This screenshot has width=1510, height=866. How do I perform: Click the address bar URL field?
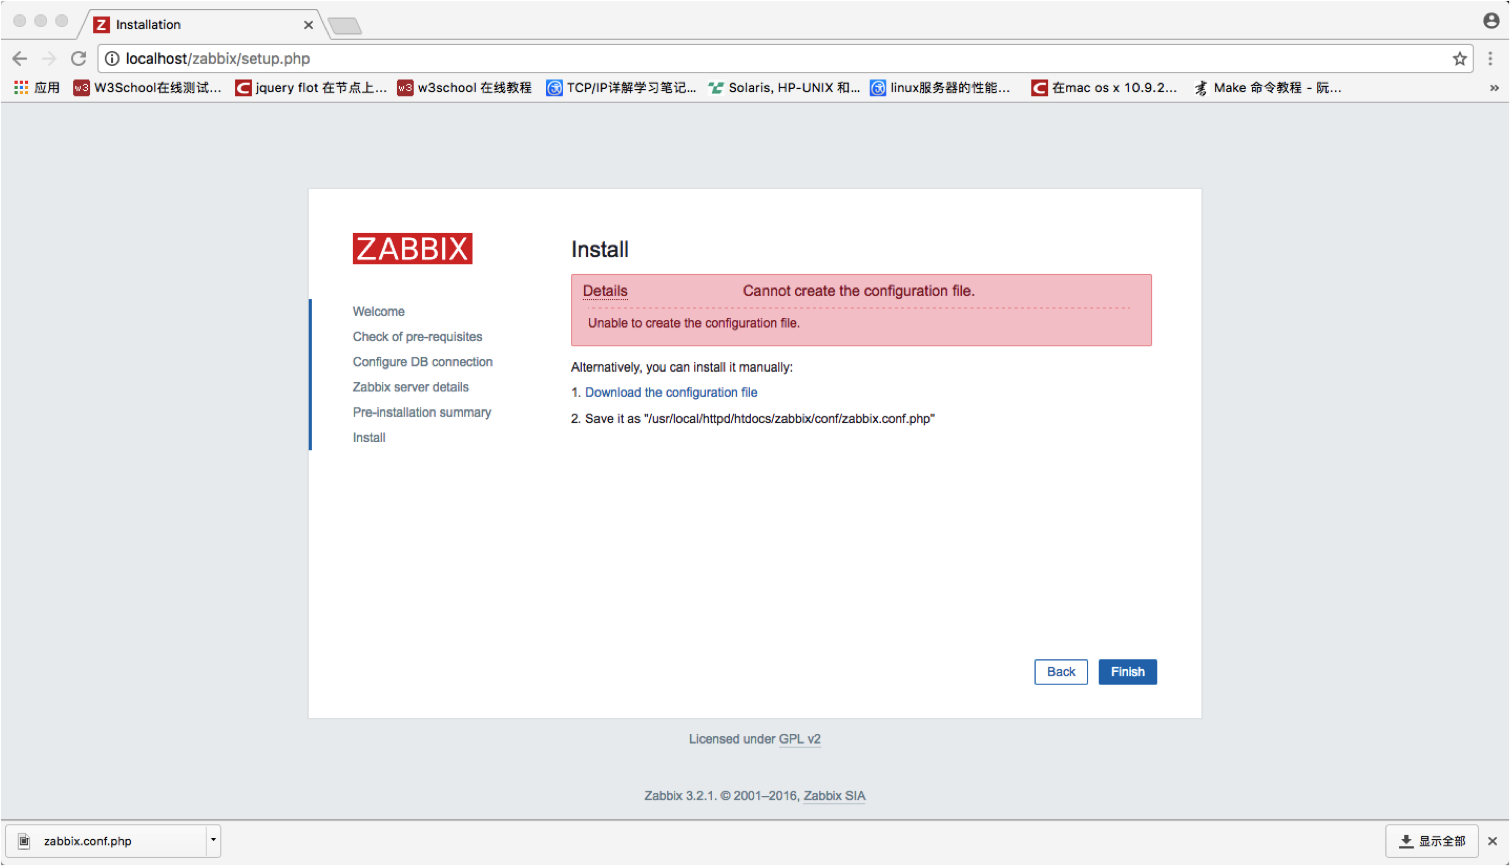click(700, 59)
